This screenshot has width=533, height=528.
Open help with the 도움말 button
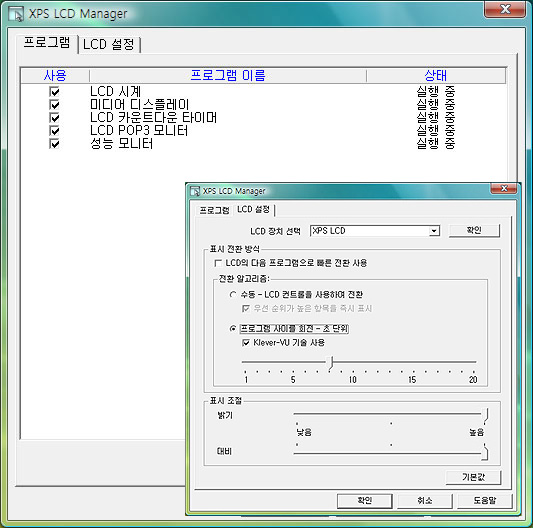[485, 500]
